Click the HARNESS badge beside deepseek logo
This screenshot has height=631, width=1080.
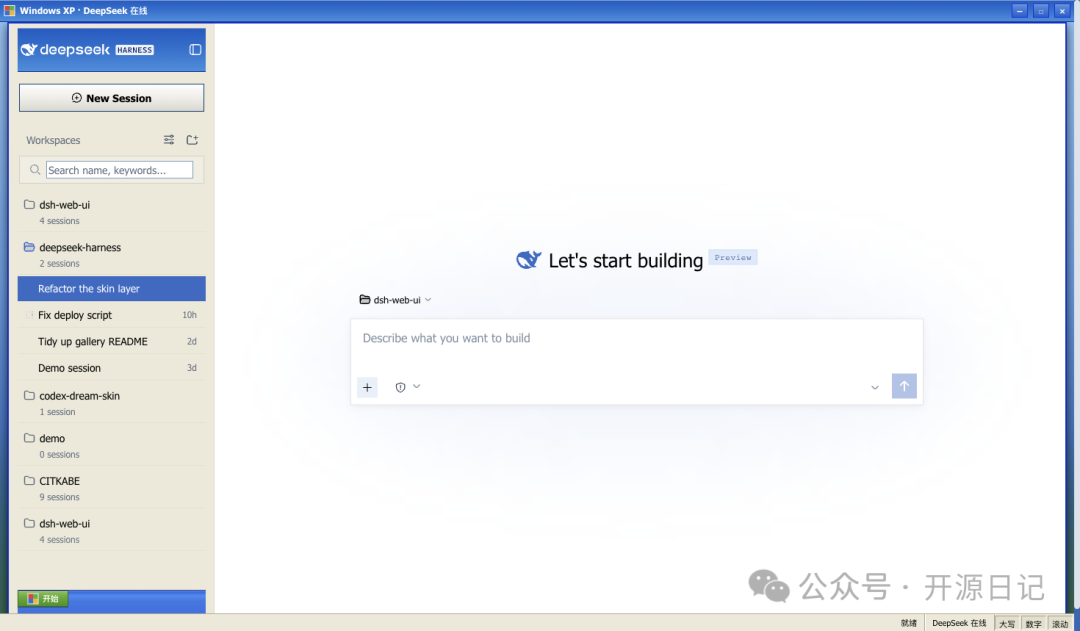click(x=134, y=50)
